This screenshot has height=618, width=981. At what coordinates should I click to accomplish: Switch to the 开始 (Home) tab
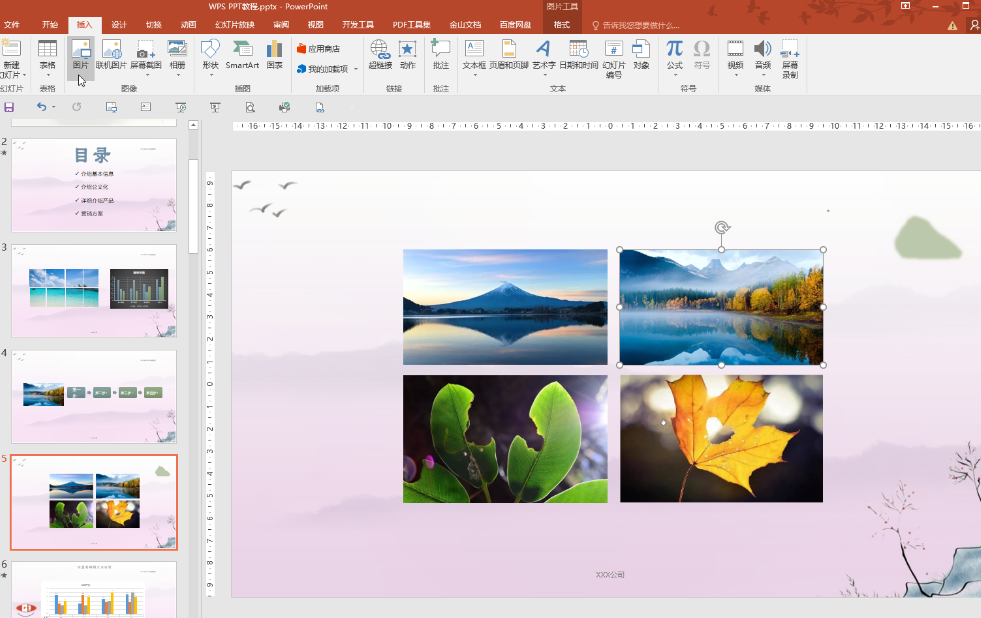tap(49, 25)
